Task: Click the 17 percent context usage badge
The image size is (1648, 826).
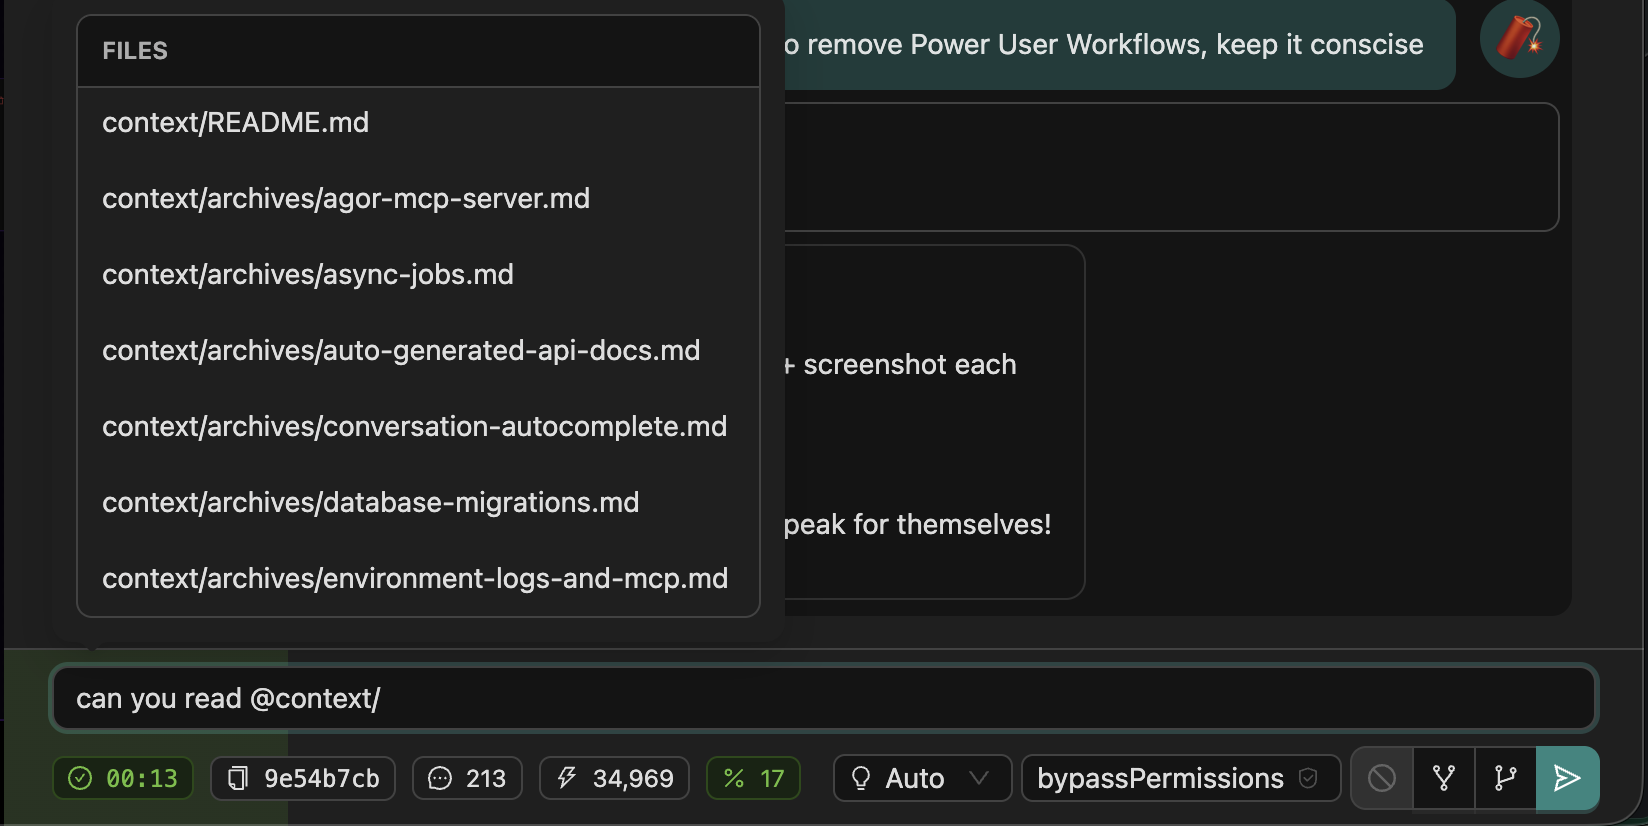Action: pyautogui.click(x=753, y=778)
